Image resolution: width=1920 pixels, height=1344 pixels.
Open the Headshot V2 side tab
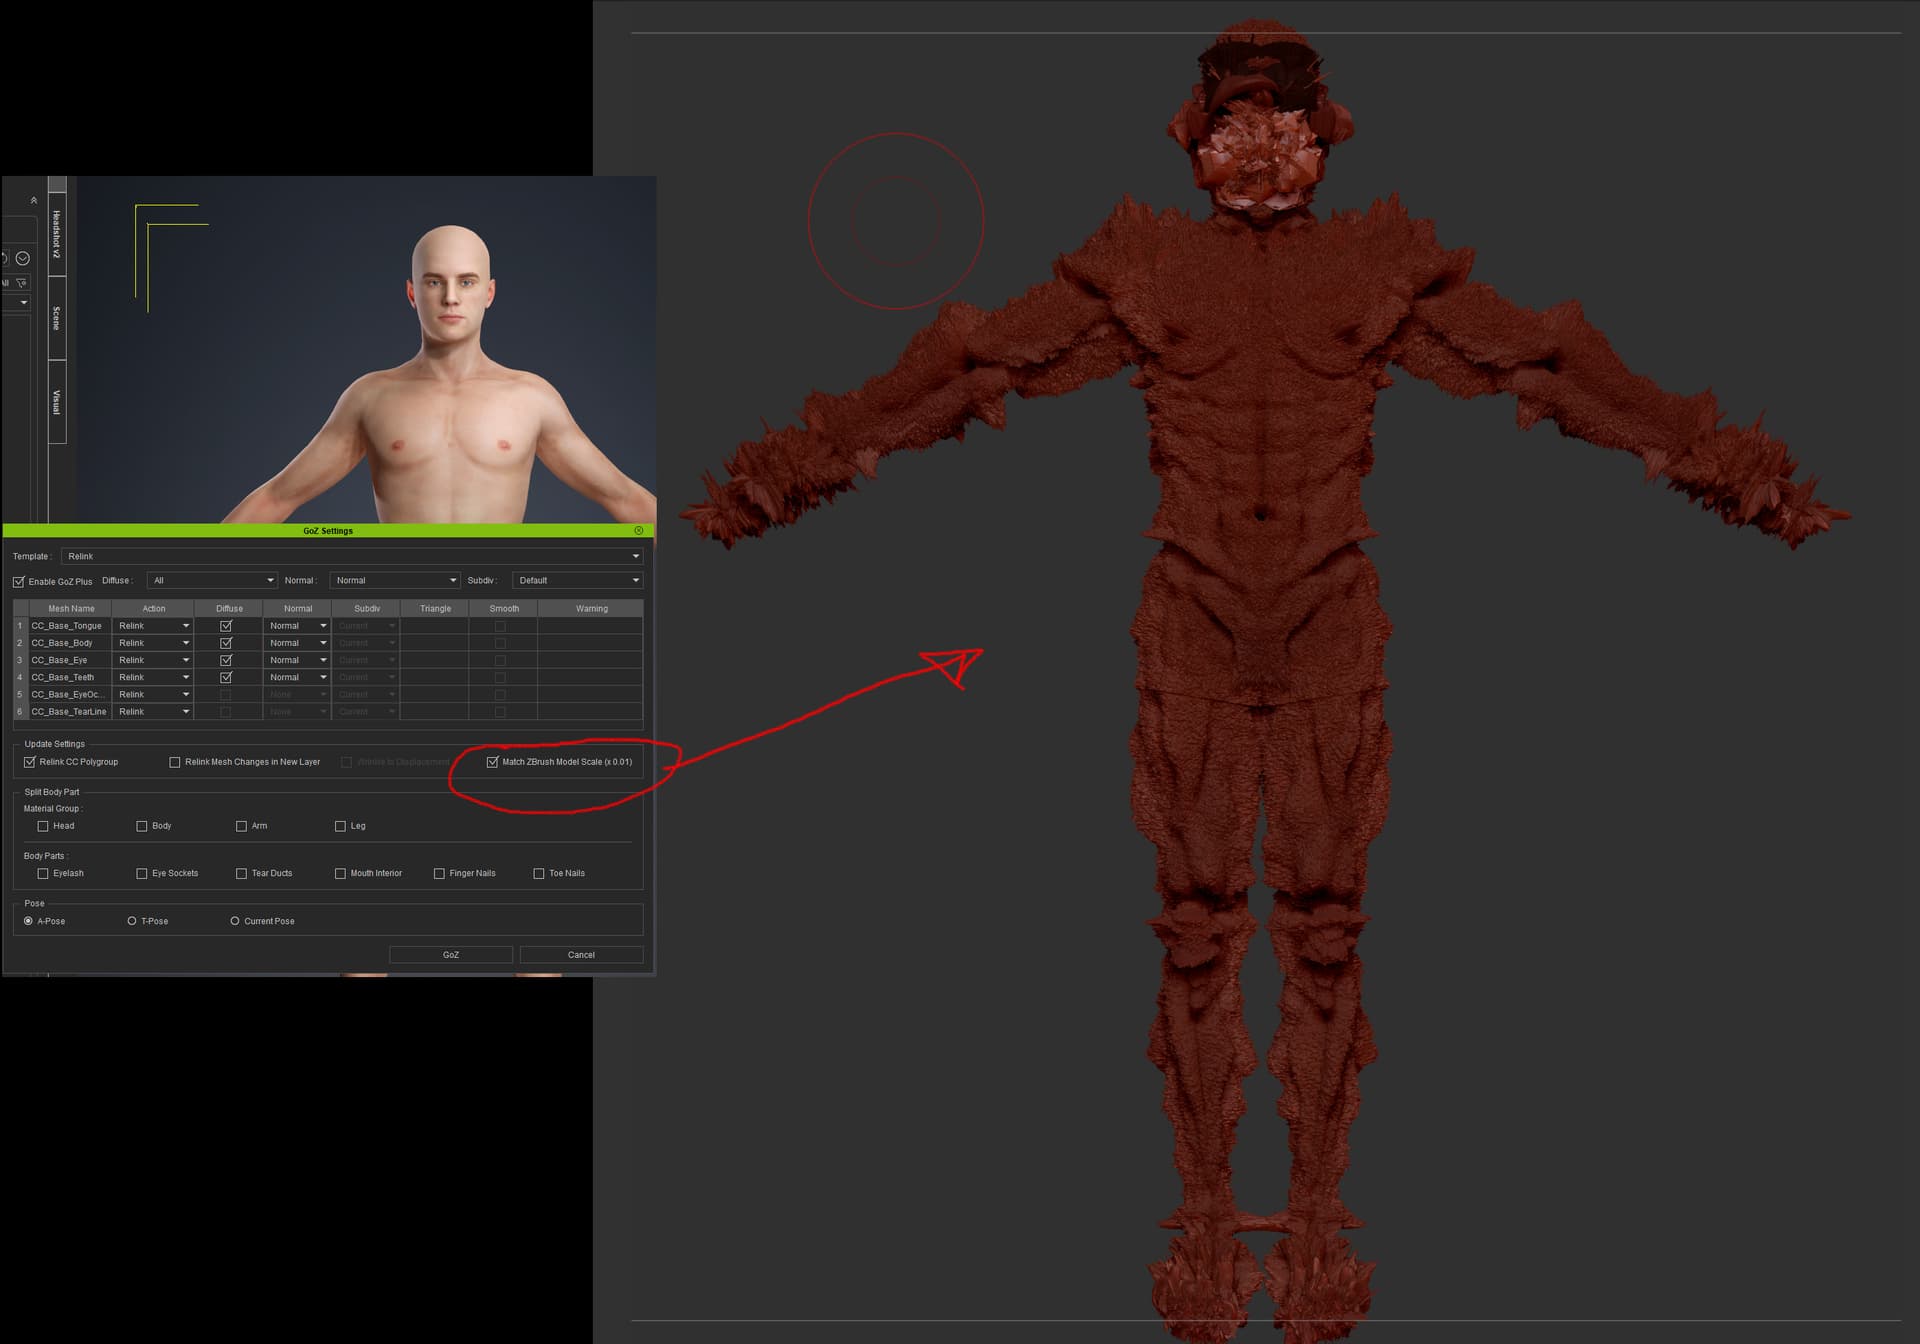pos(57,234)
